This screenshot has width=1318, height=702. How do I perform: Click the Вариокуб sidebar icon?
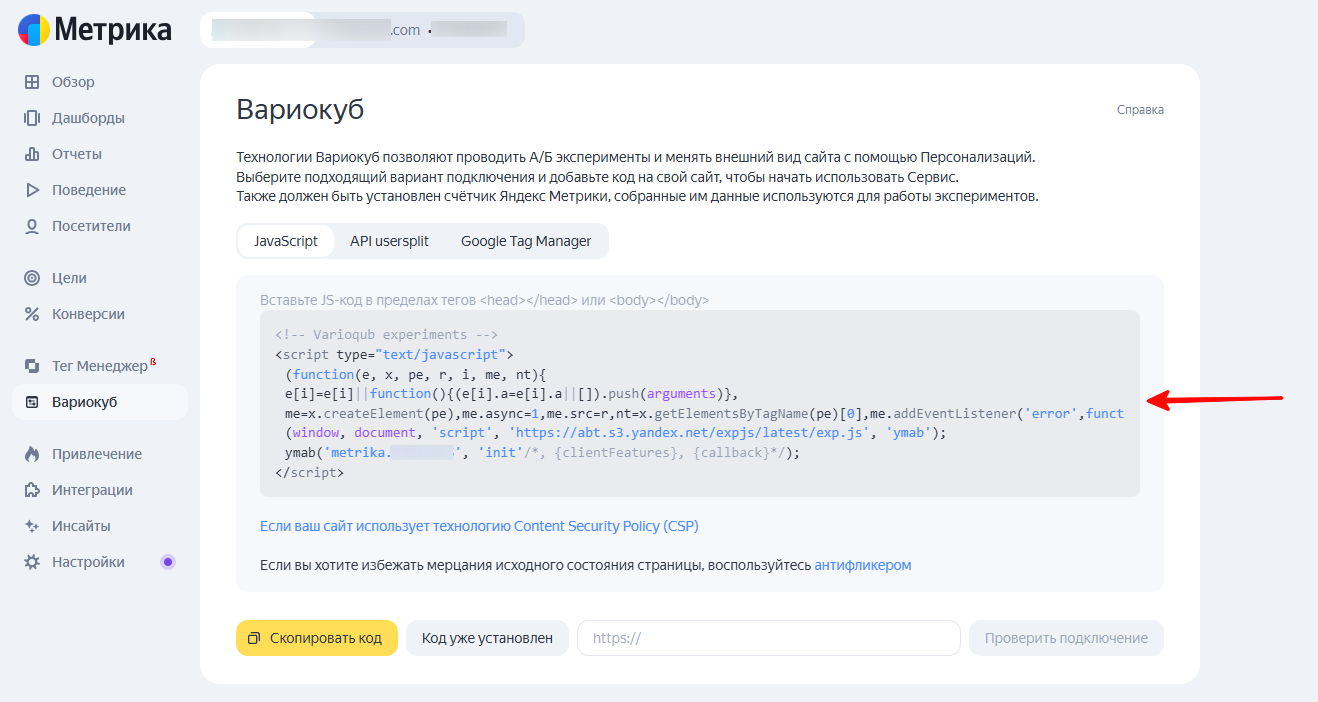(x=32, y=402)
